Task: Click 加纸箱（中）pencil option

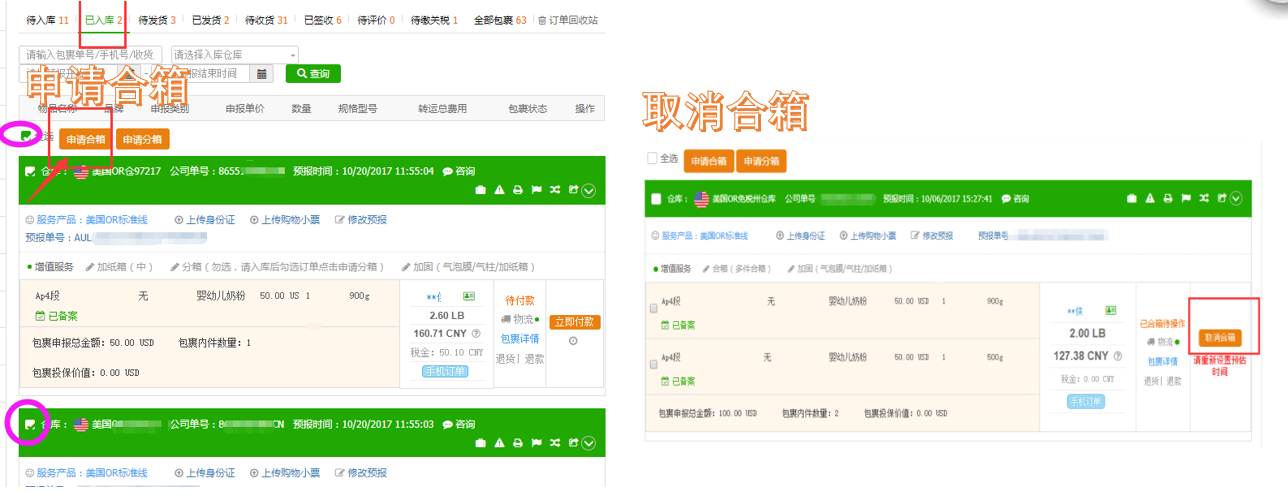Action: click(x=120, y=267)
